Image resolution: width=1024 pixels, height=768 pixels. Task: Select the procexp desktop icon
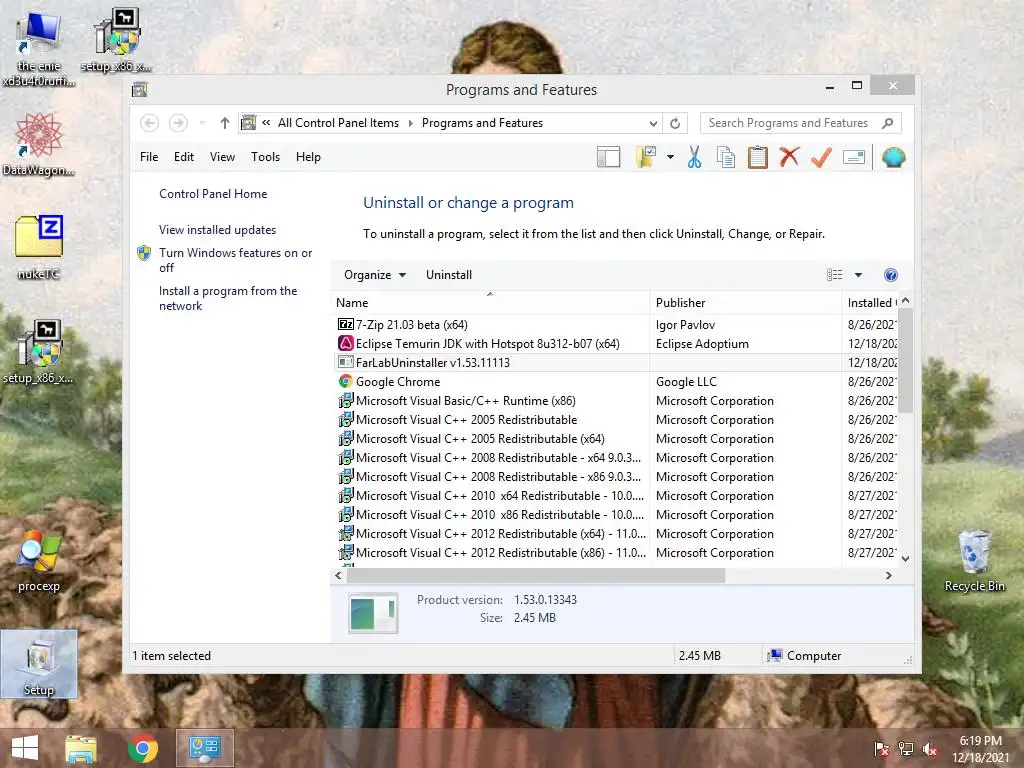[39, 561]
